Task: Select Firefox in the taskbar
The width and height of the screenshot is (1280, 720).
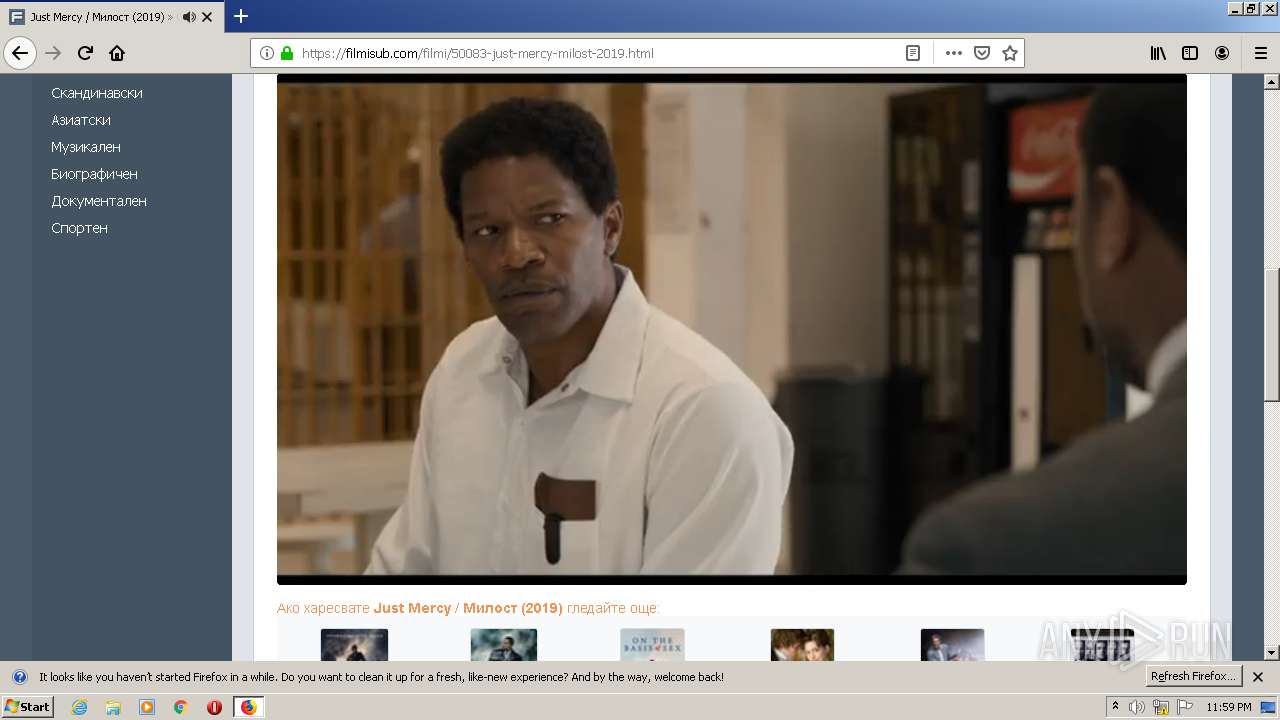Action: click(248, 707)
